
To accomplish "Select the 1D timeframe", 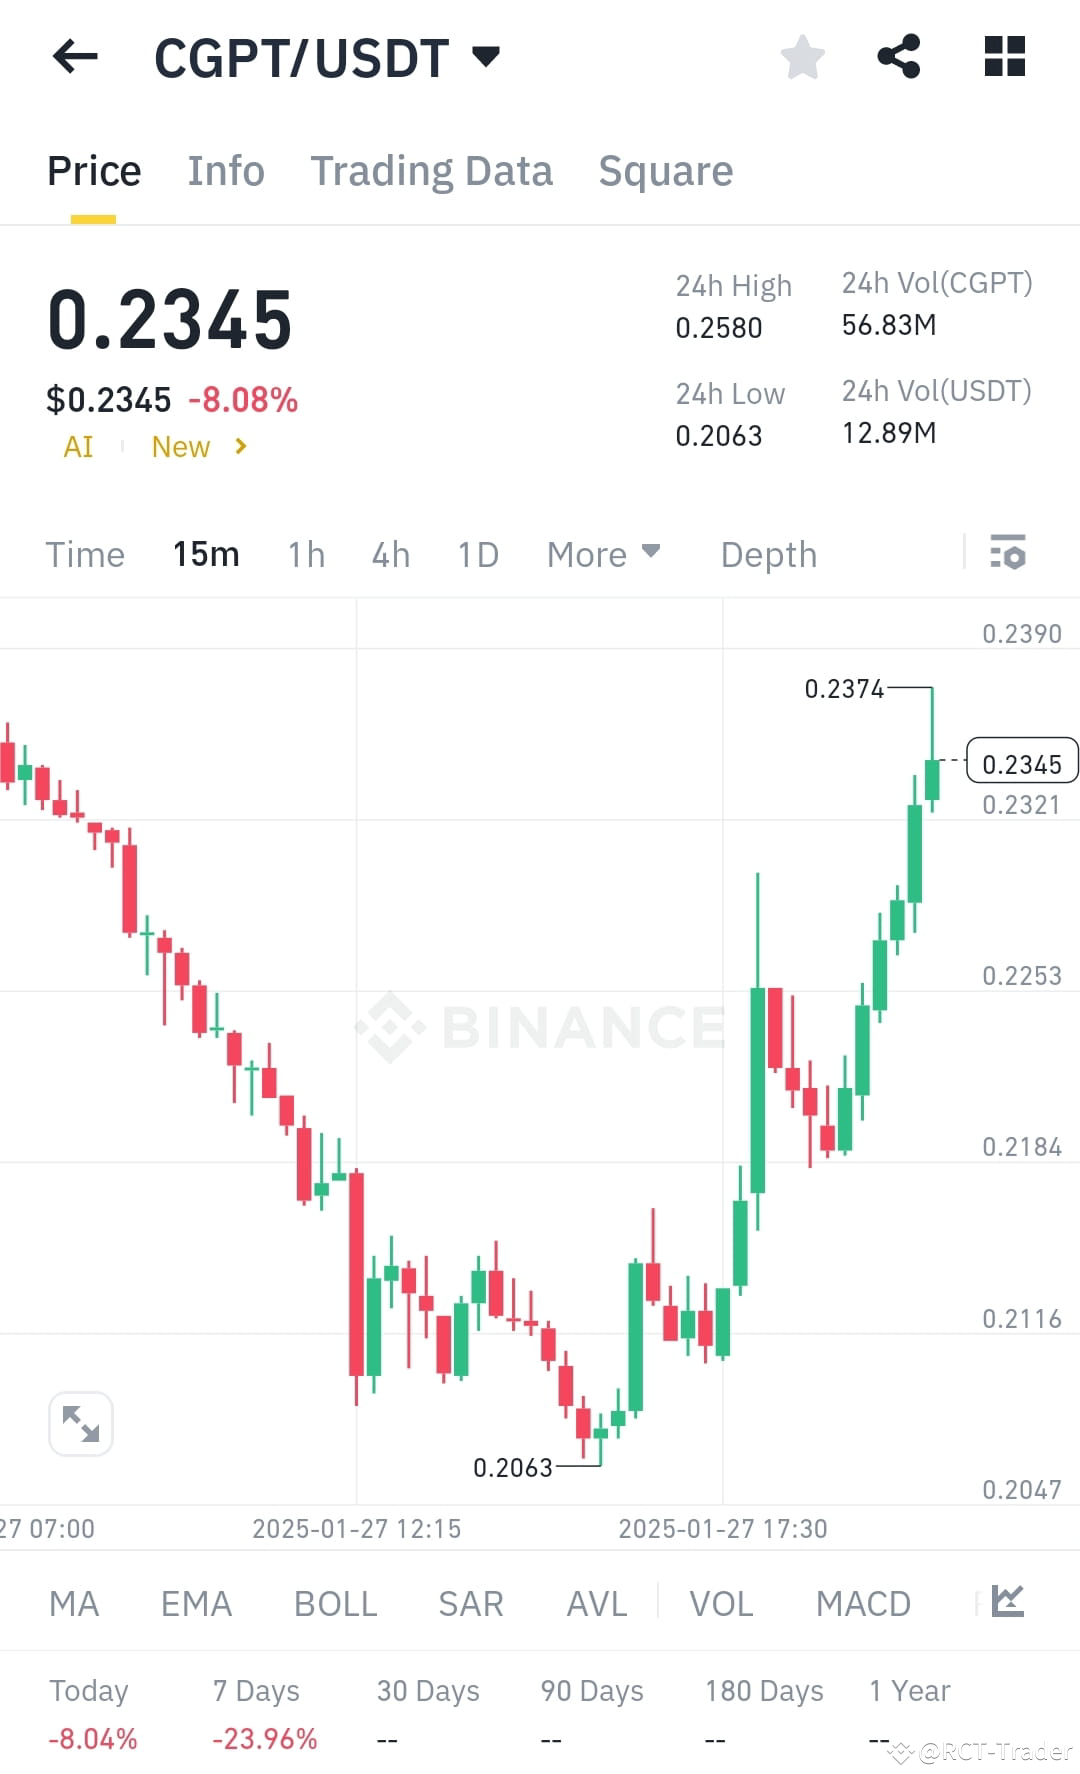I will (477, 553).
